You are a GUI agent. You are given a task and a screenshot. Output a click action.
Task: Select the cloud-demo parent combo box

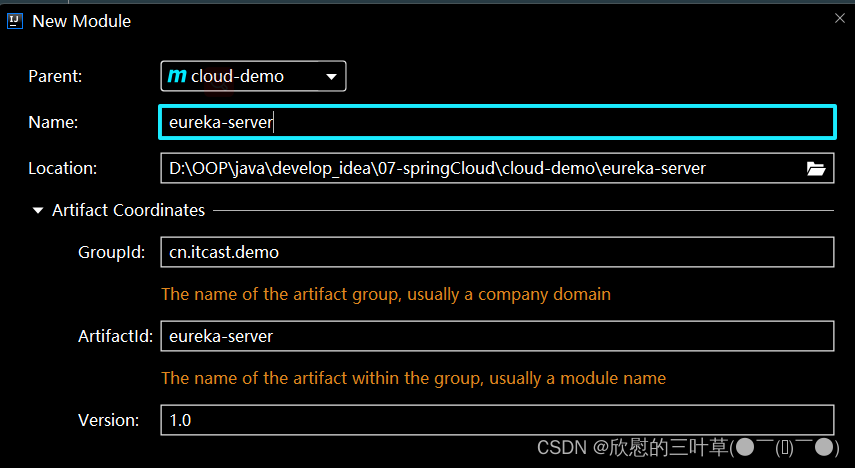click(253, 76)
